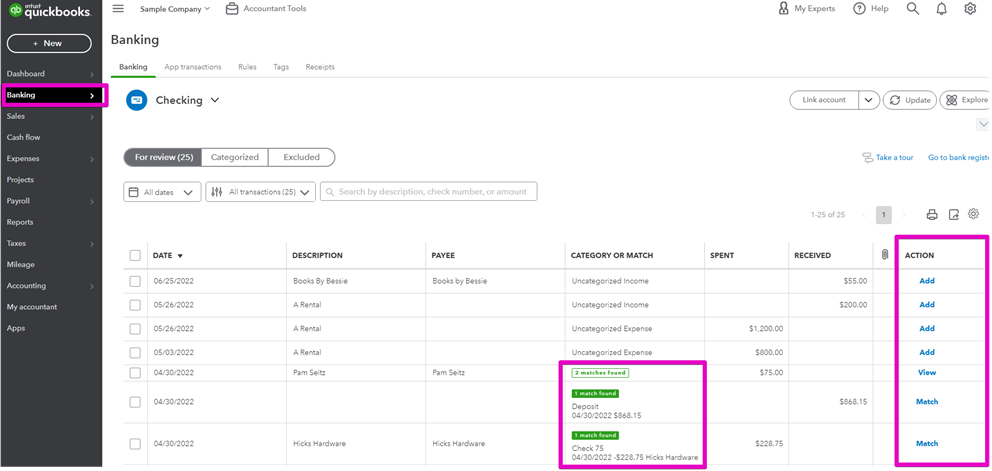Check the $200.00 A Rental row checkbox
This screenshot has width=992, height=471.
coord(135,305)
